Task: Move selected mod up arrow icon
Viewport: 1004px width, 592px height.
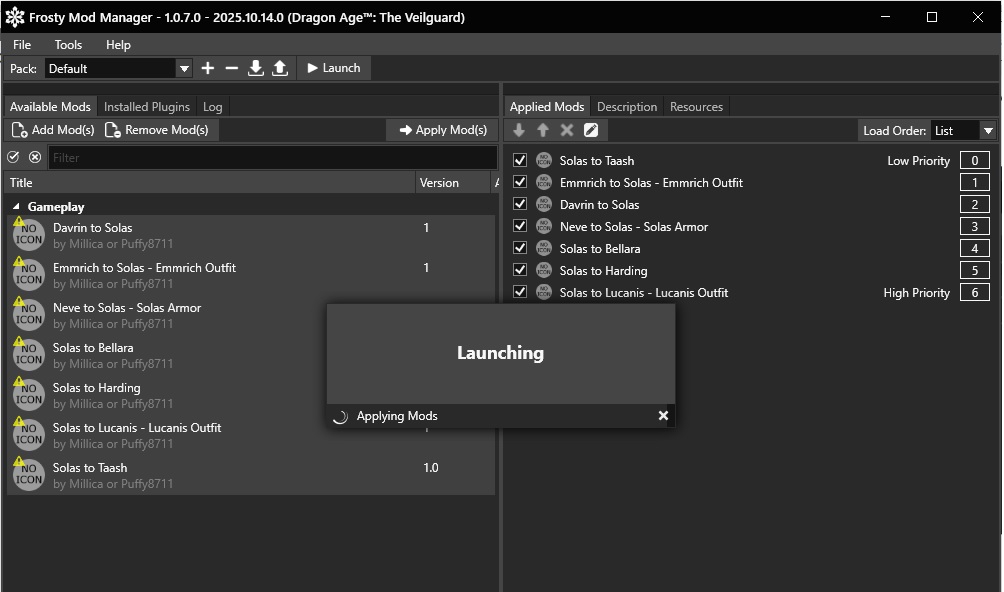Action: tap(543, 130)
